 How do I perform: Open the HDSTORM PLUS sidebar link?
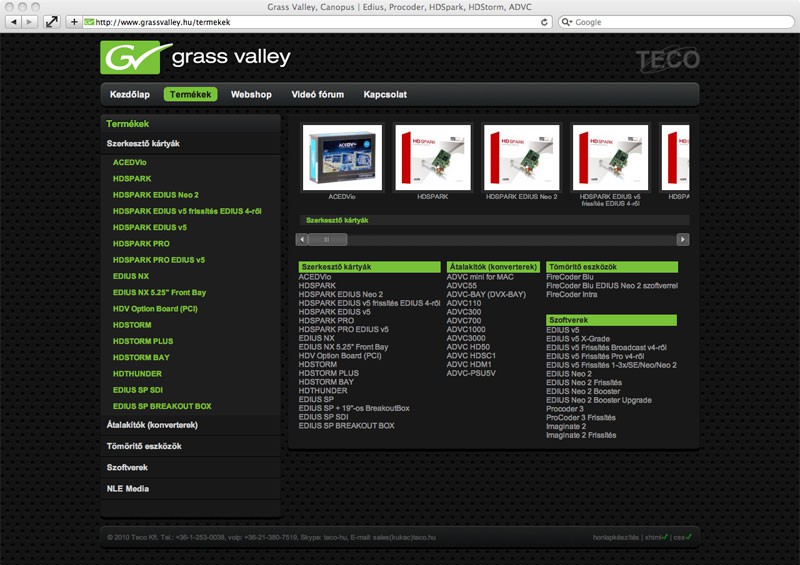[143, 341]
